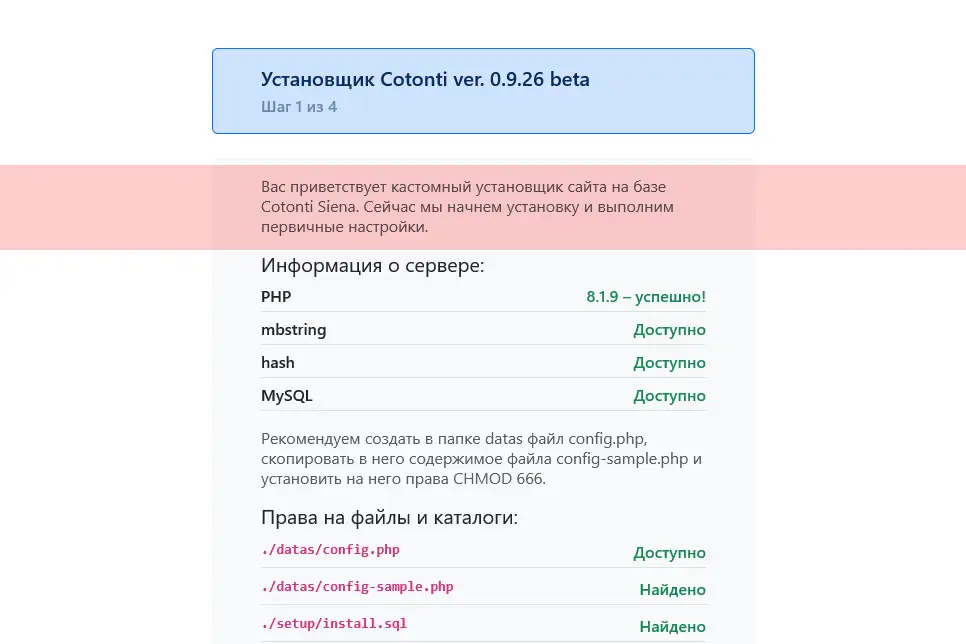The image size is (966, 644).
Task: Select the PHP row in server info
Action: click(x=276, y=296)
